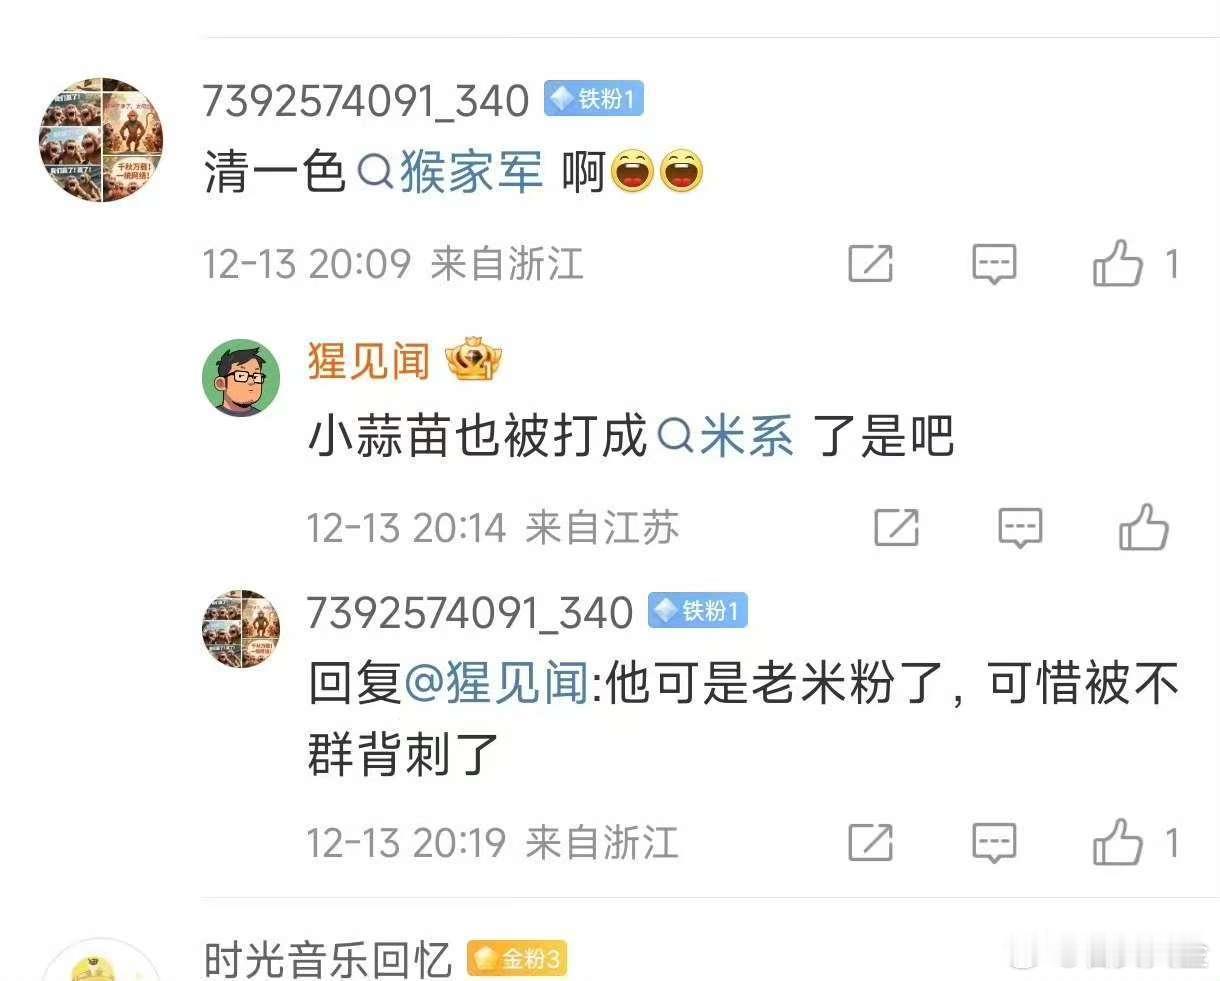Tap the 金粉3 badge beside 时光音乐回忆
Image resolution: width=1220 pixels, height=981 pixels.
pos(517,959)
